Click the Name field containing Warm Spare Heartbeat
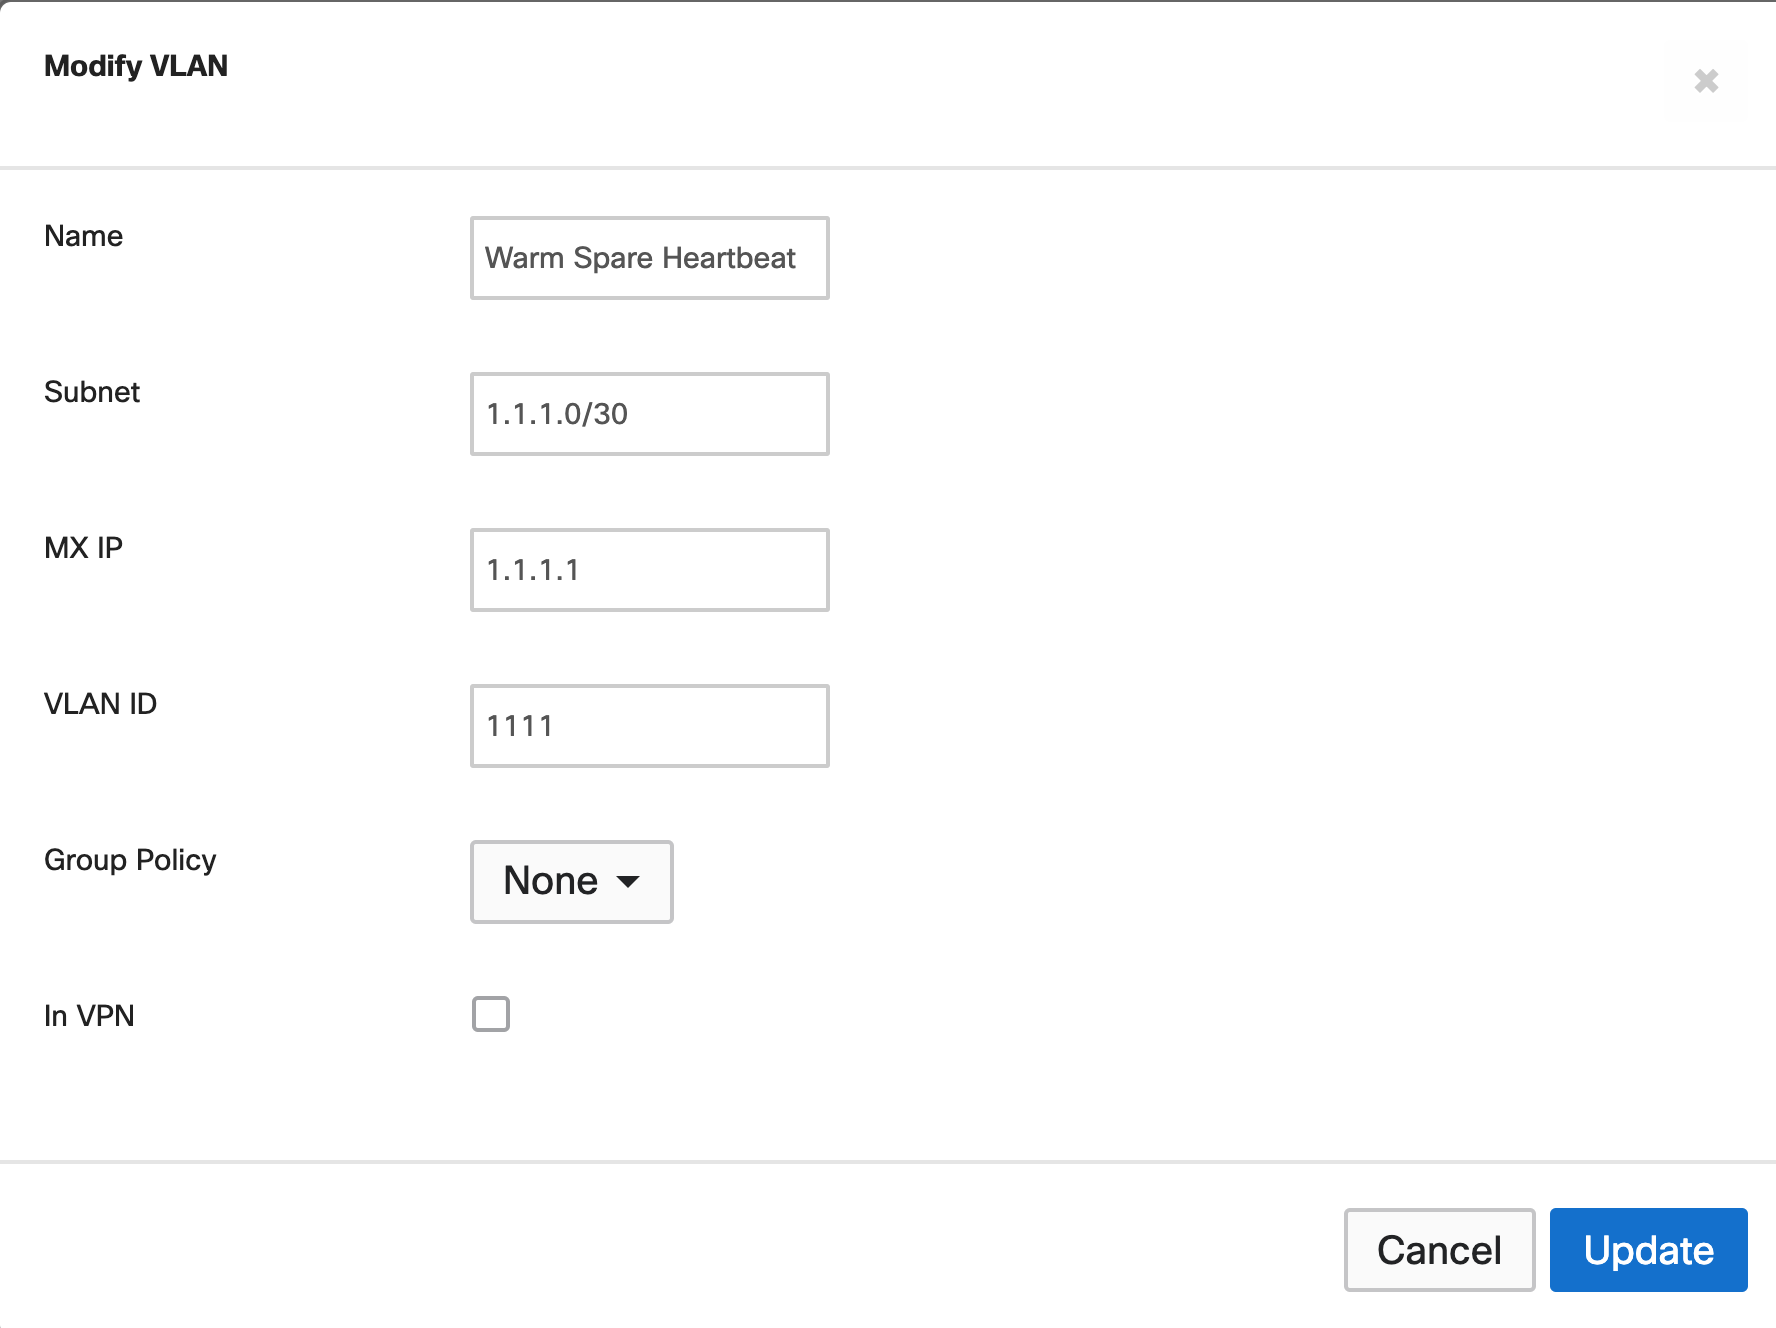The height and width of the screenshot is (1328, 1776). (649, 258)
